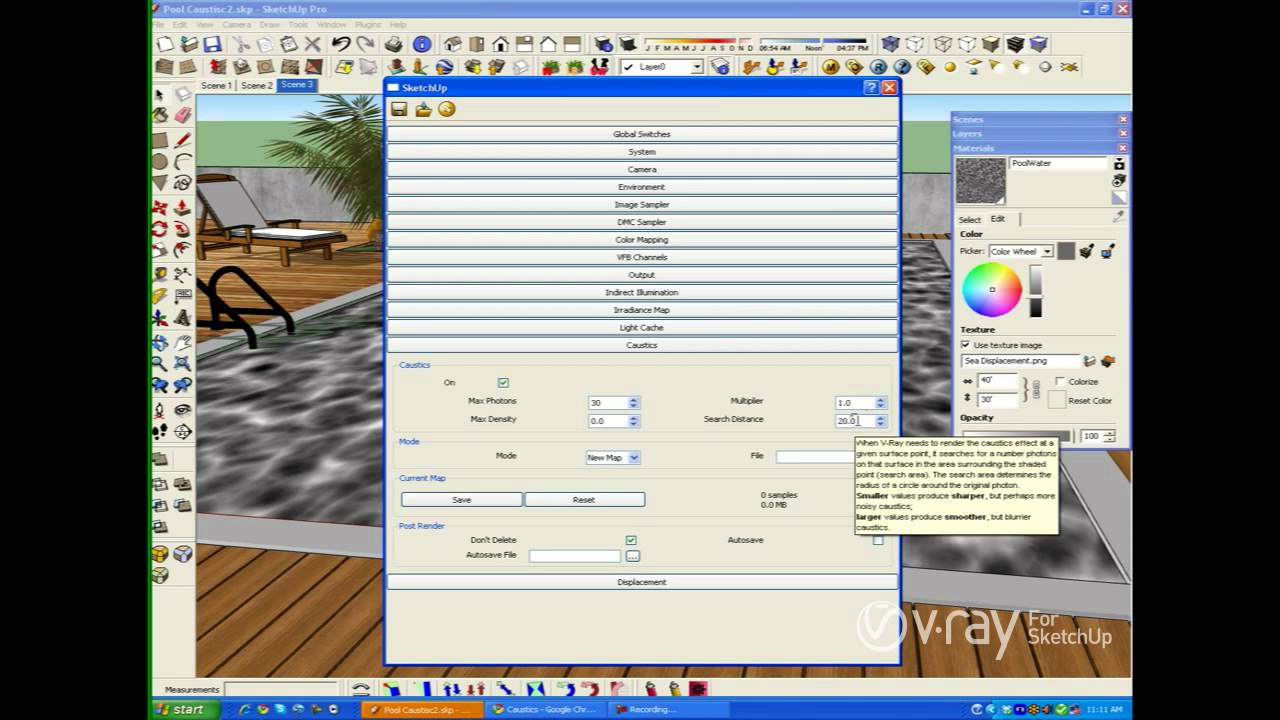
Task: Toggle the Caustics On checkbox
Action: (503, 383)
